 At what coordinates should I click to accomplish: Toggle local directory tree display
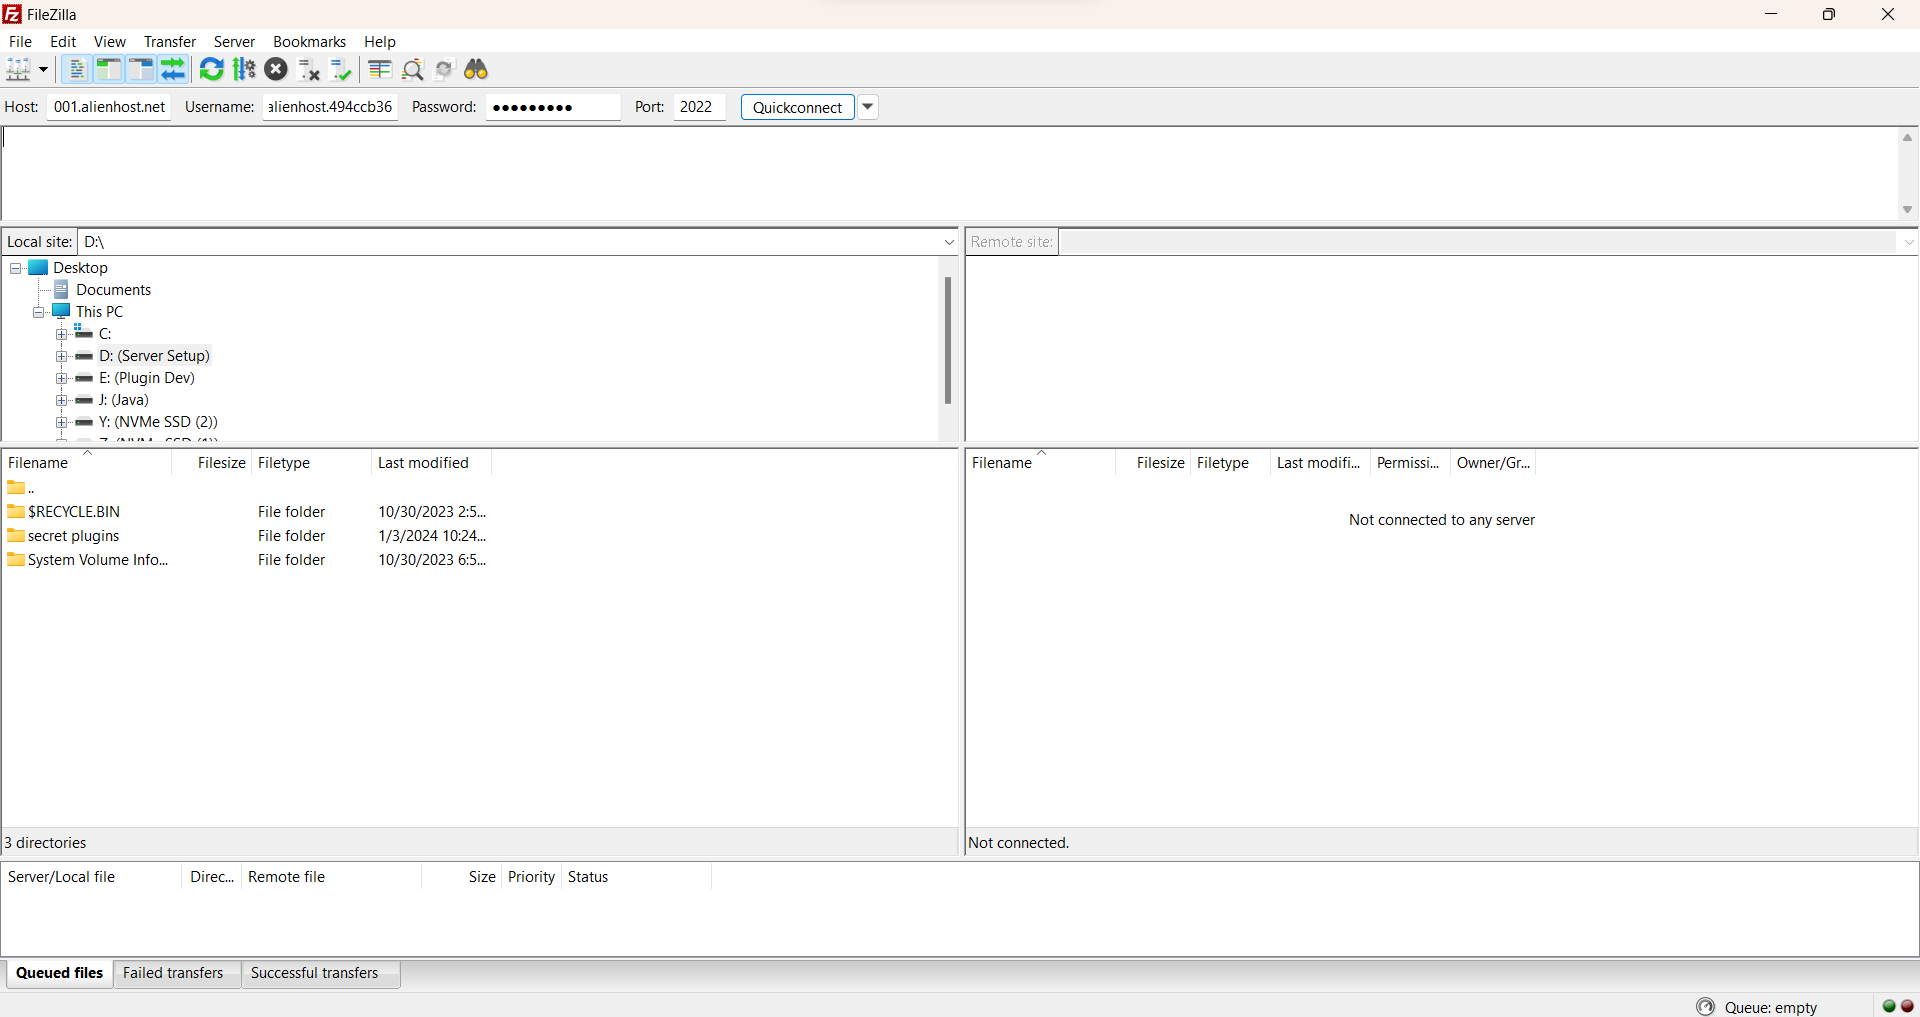[109, 69]
